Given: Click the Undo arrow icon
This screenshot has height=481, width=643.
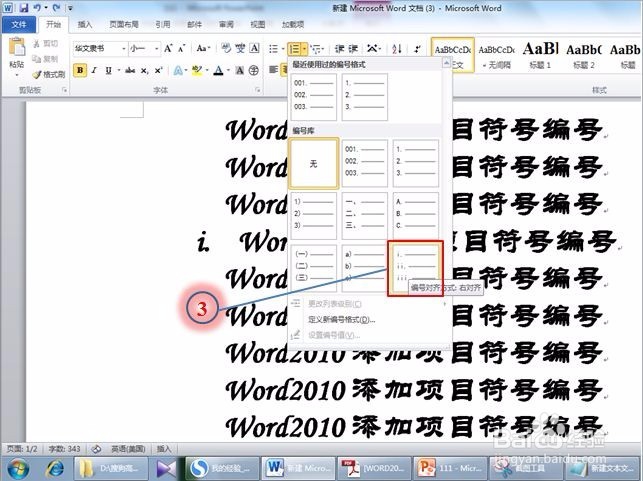Looking at the screenshot, I should coord(37,7).
